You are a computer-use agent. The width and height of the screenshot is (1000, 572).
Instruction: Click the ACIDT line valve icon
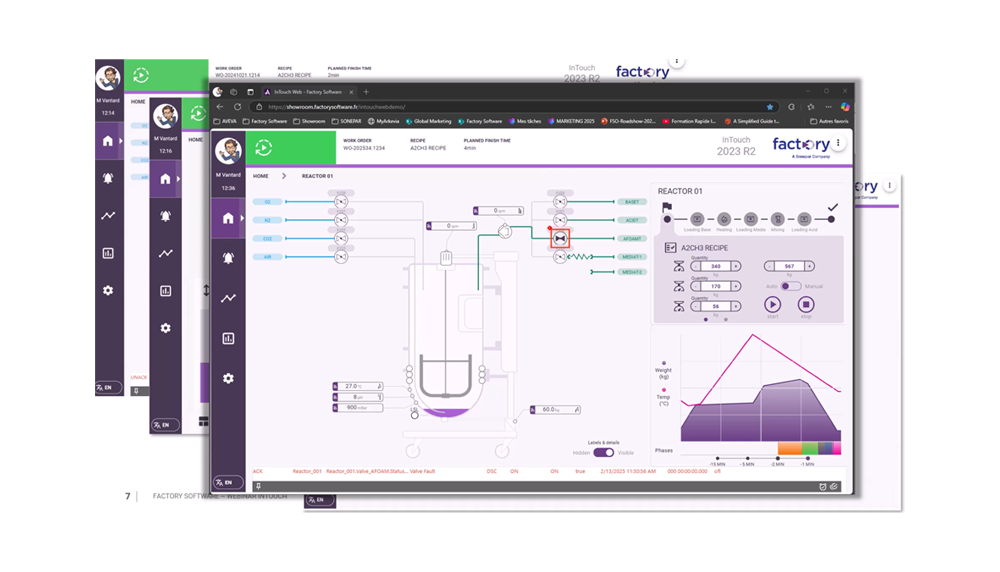[560, 220]
